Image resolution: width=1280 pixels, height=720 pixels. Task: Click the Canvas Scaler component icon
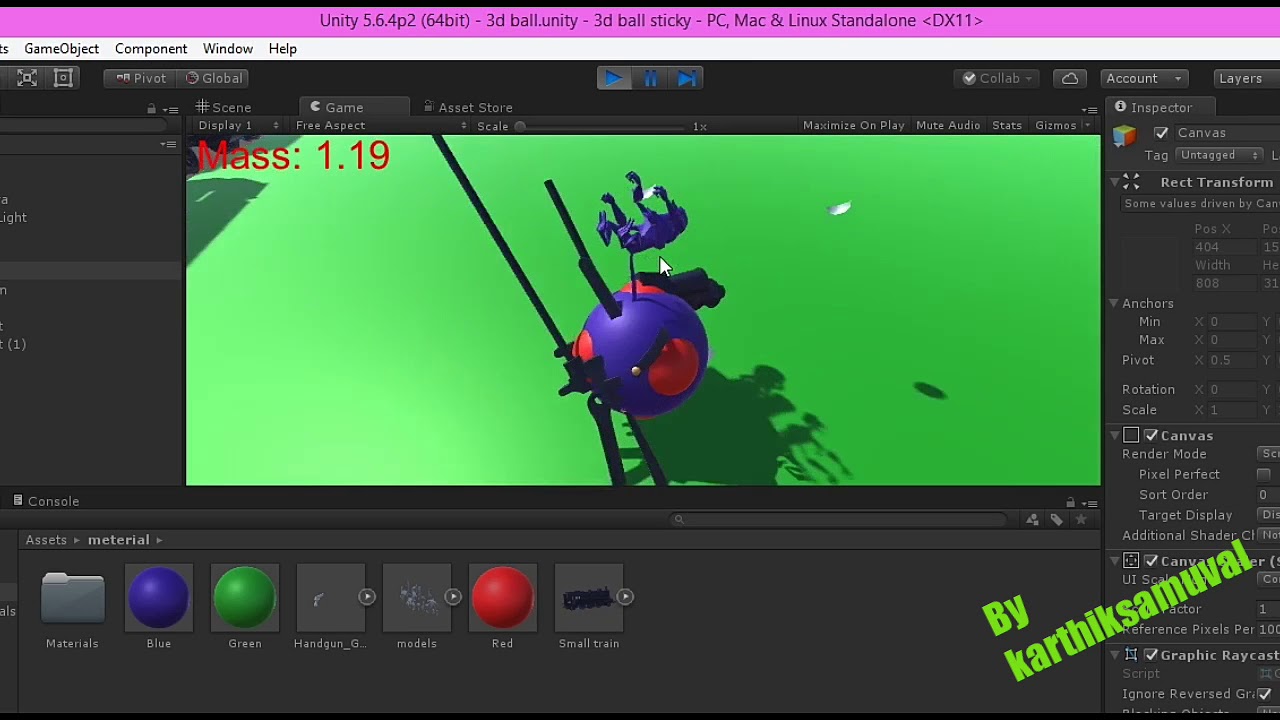pyautogui.click(x=1131, y=561)
